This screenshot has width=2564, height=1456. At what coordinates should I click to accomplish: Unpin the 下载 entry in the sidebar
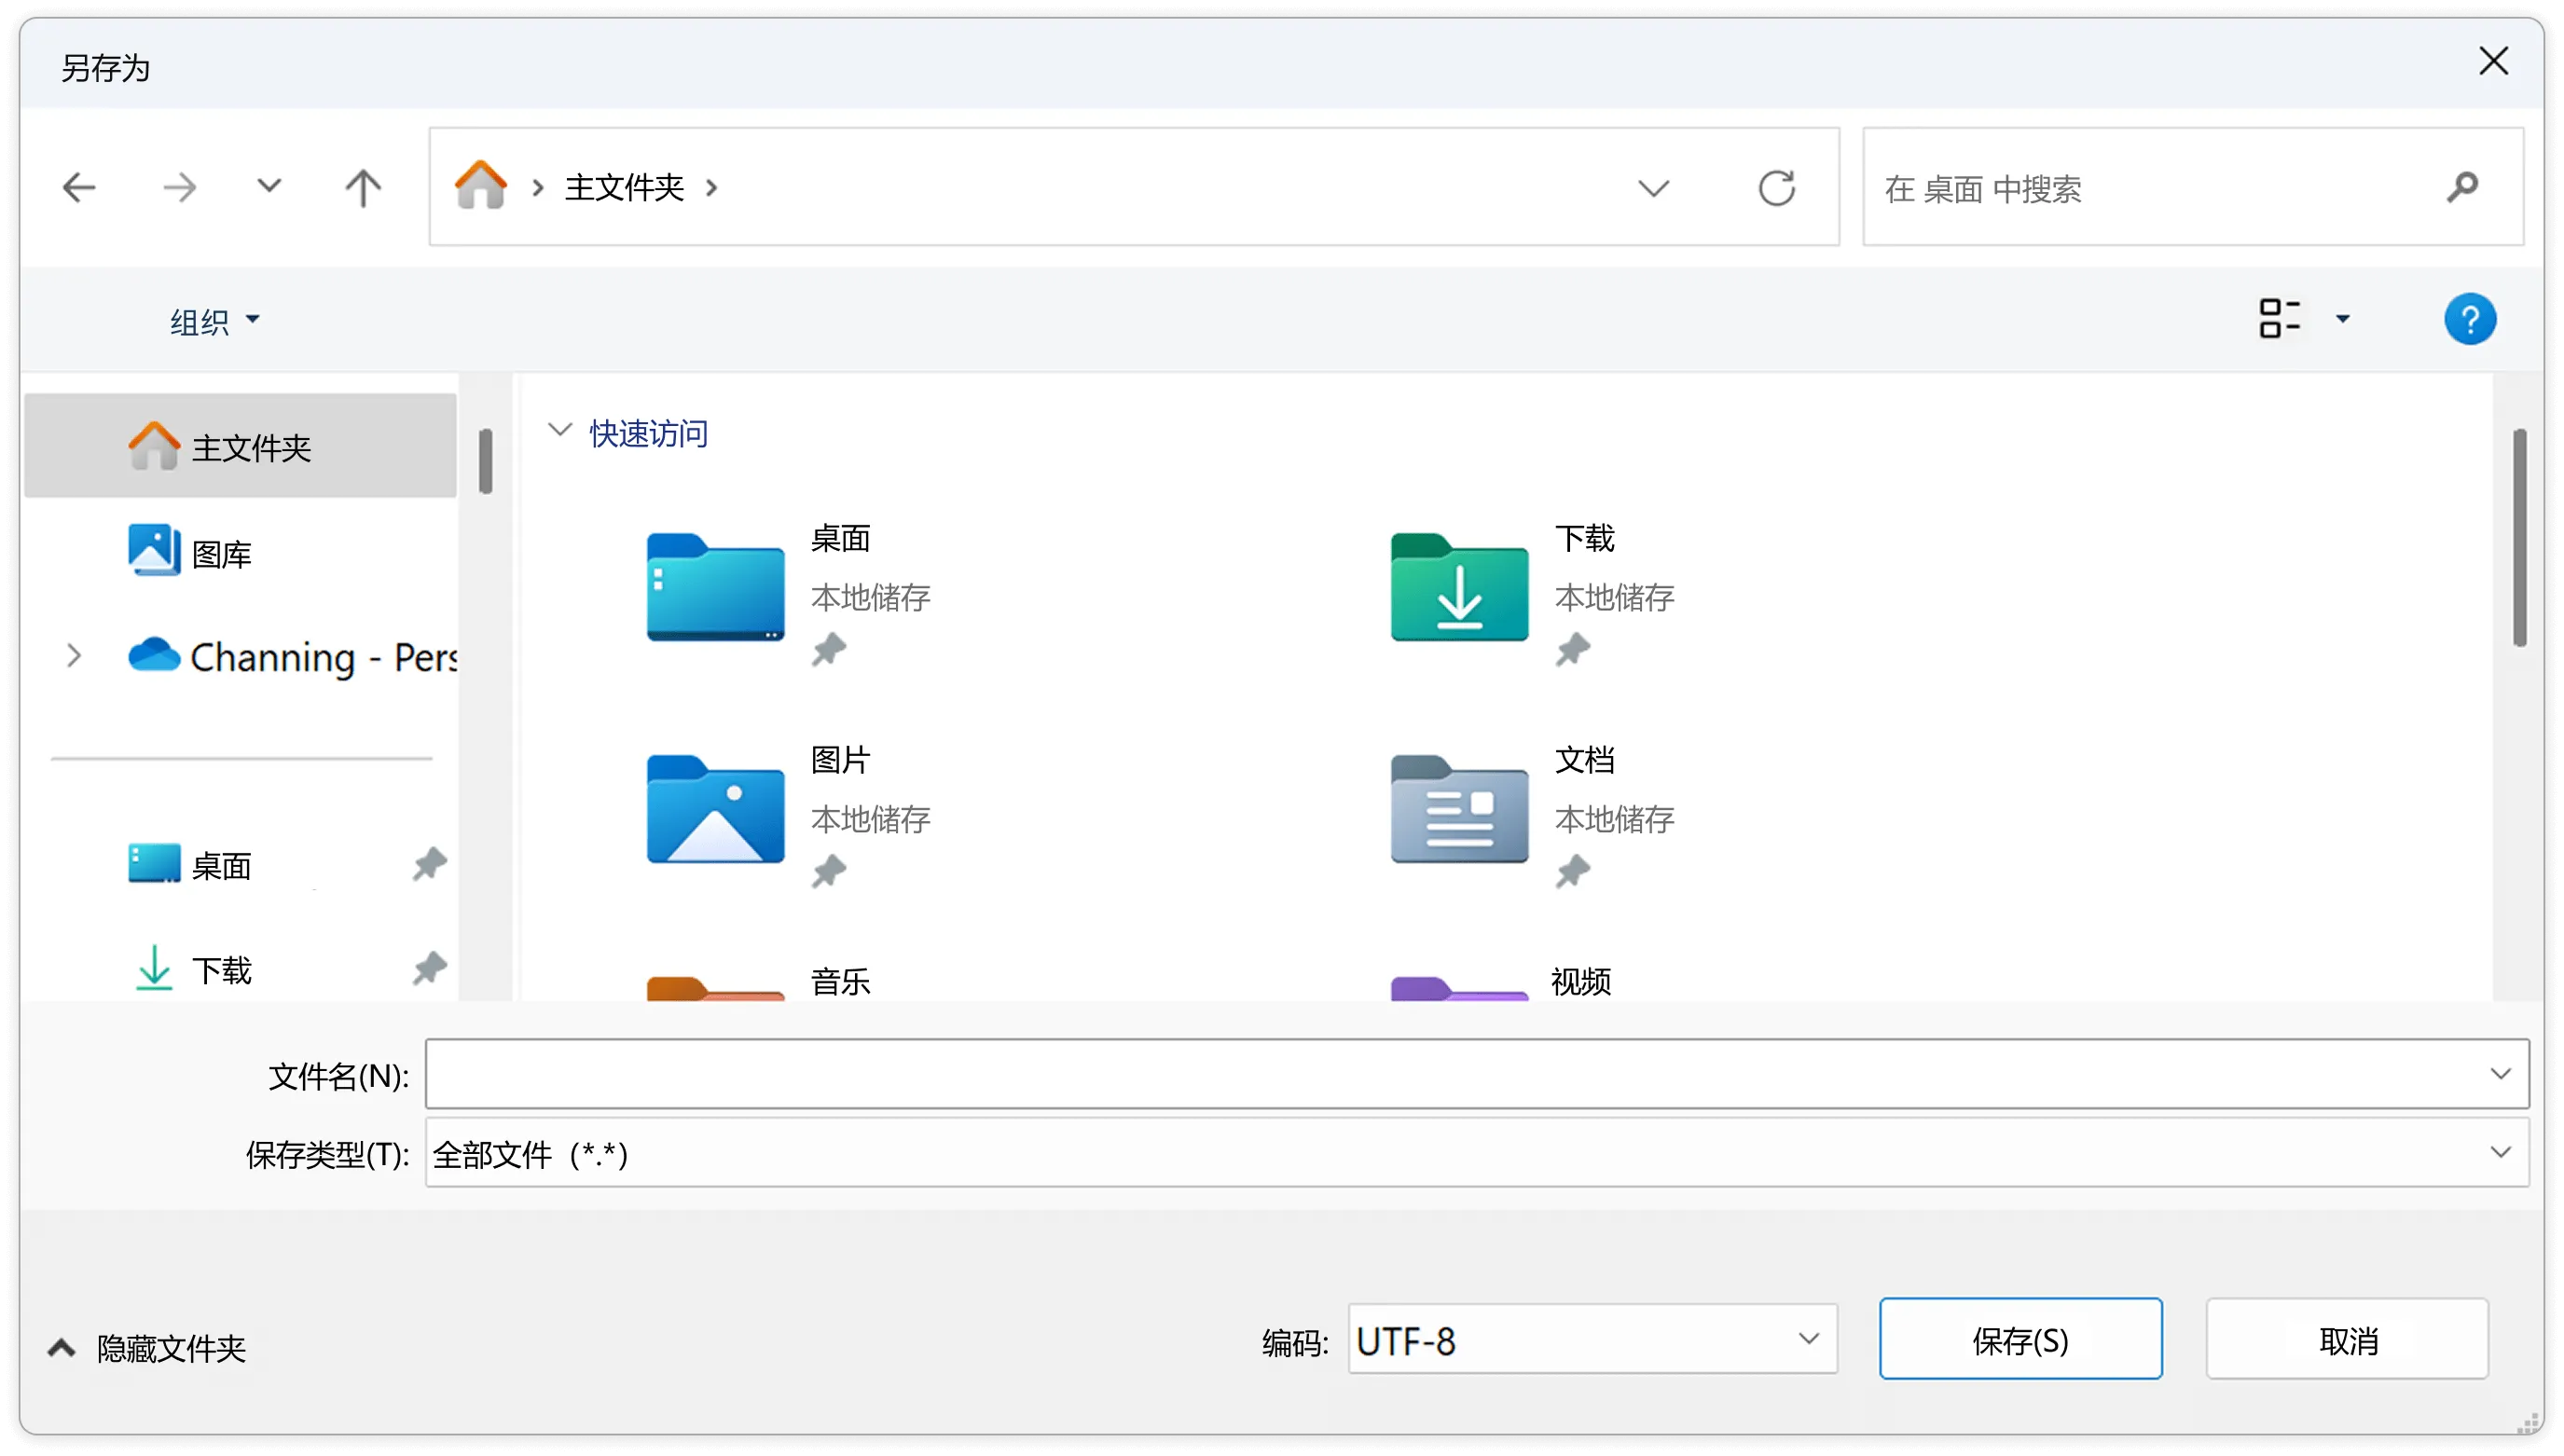point(429,967)
